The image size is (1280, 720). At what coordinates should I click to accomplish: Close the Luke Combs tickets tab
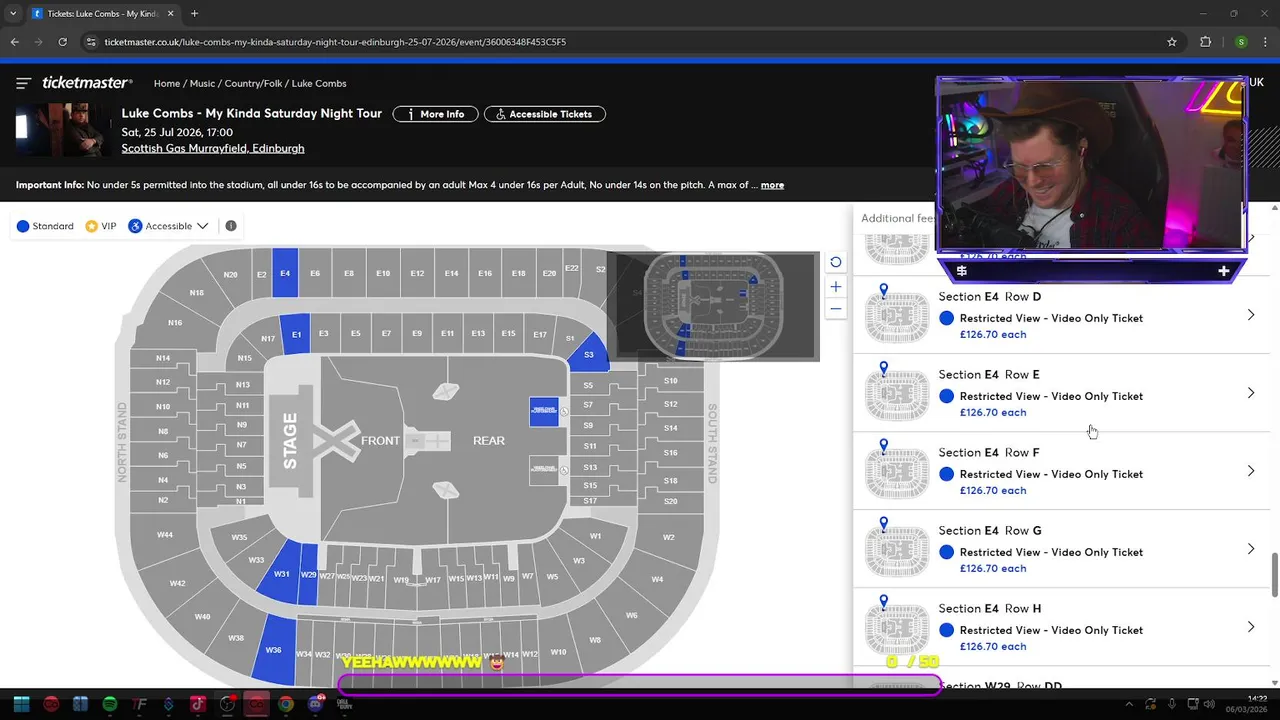(171, 14)
